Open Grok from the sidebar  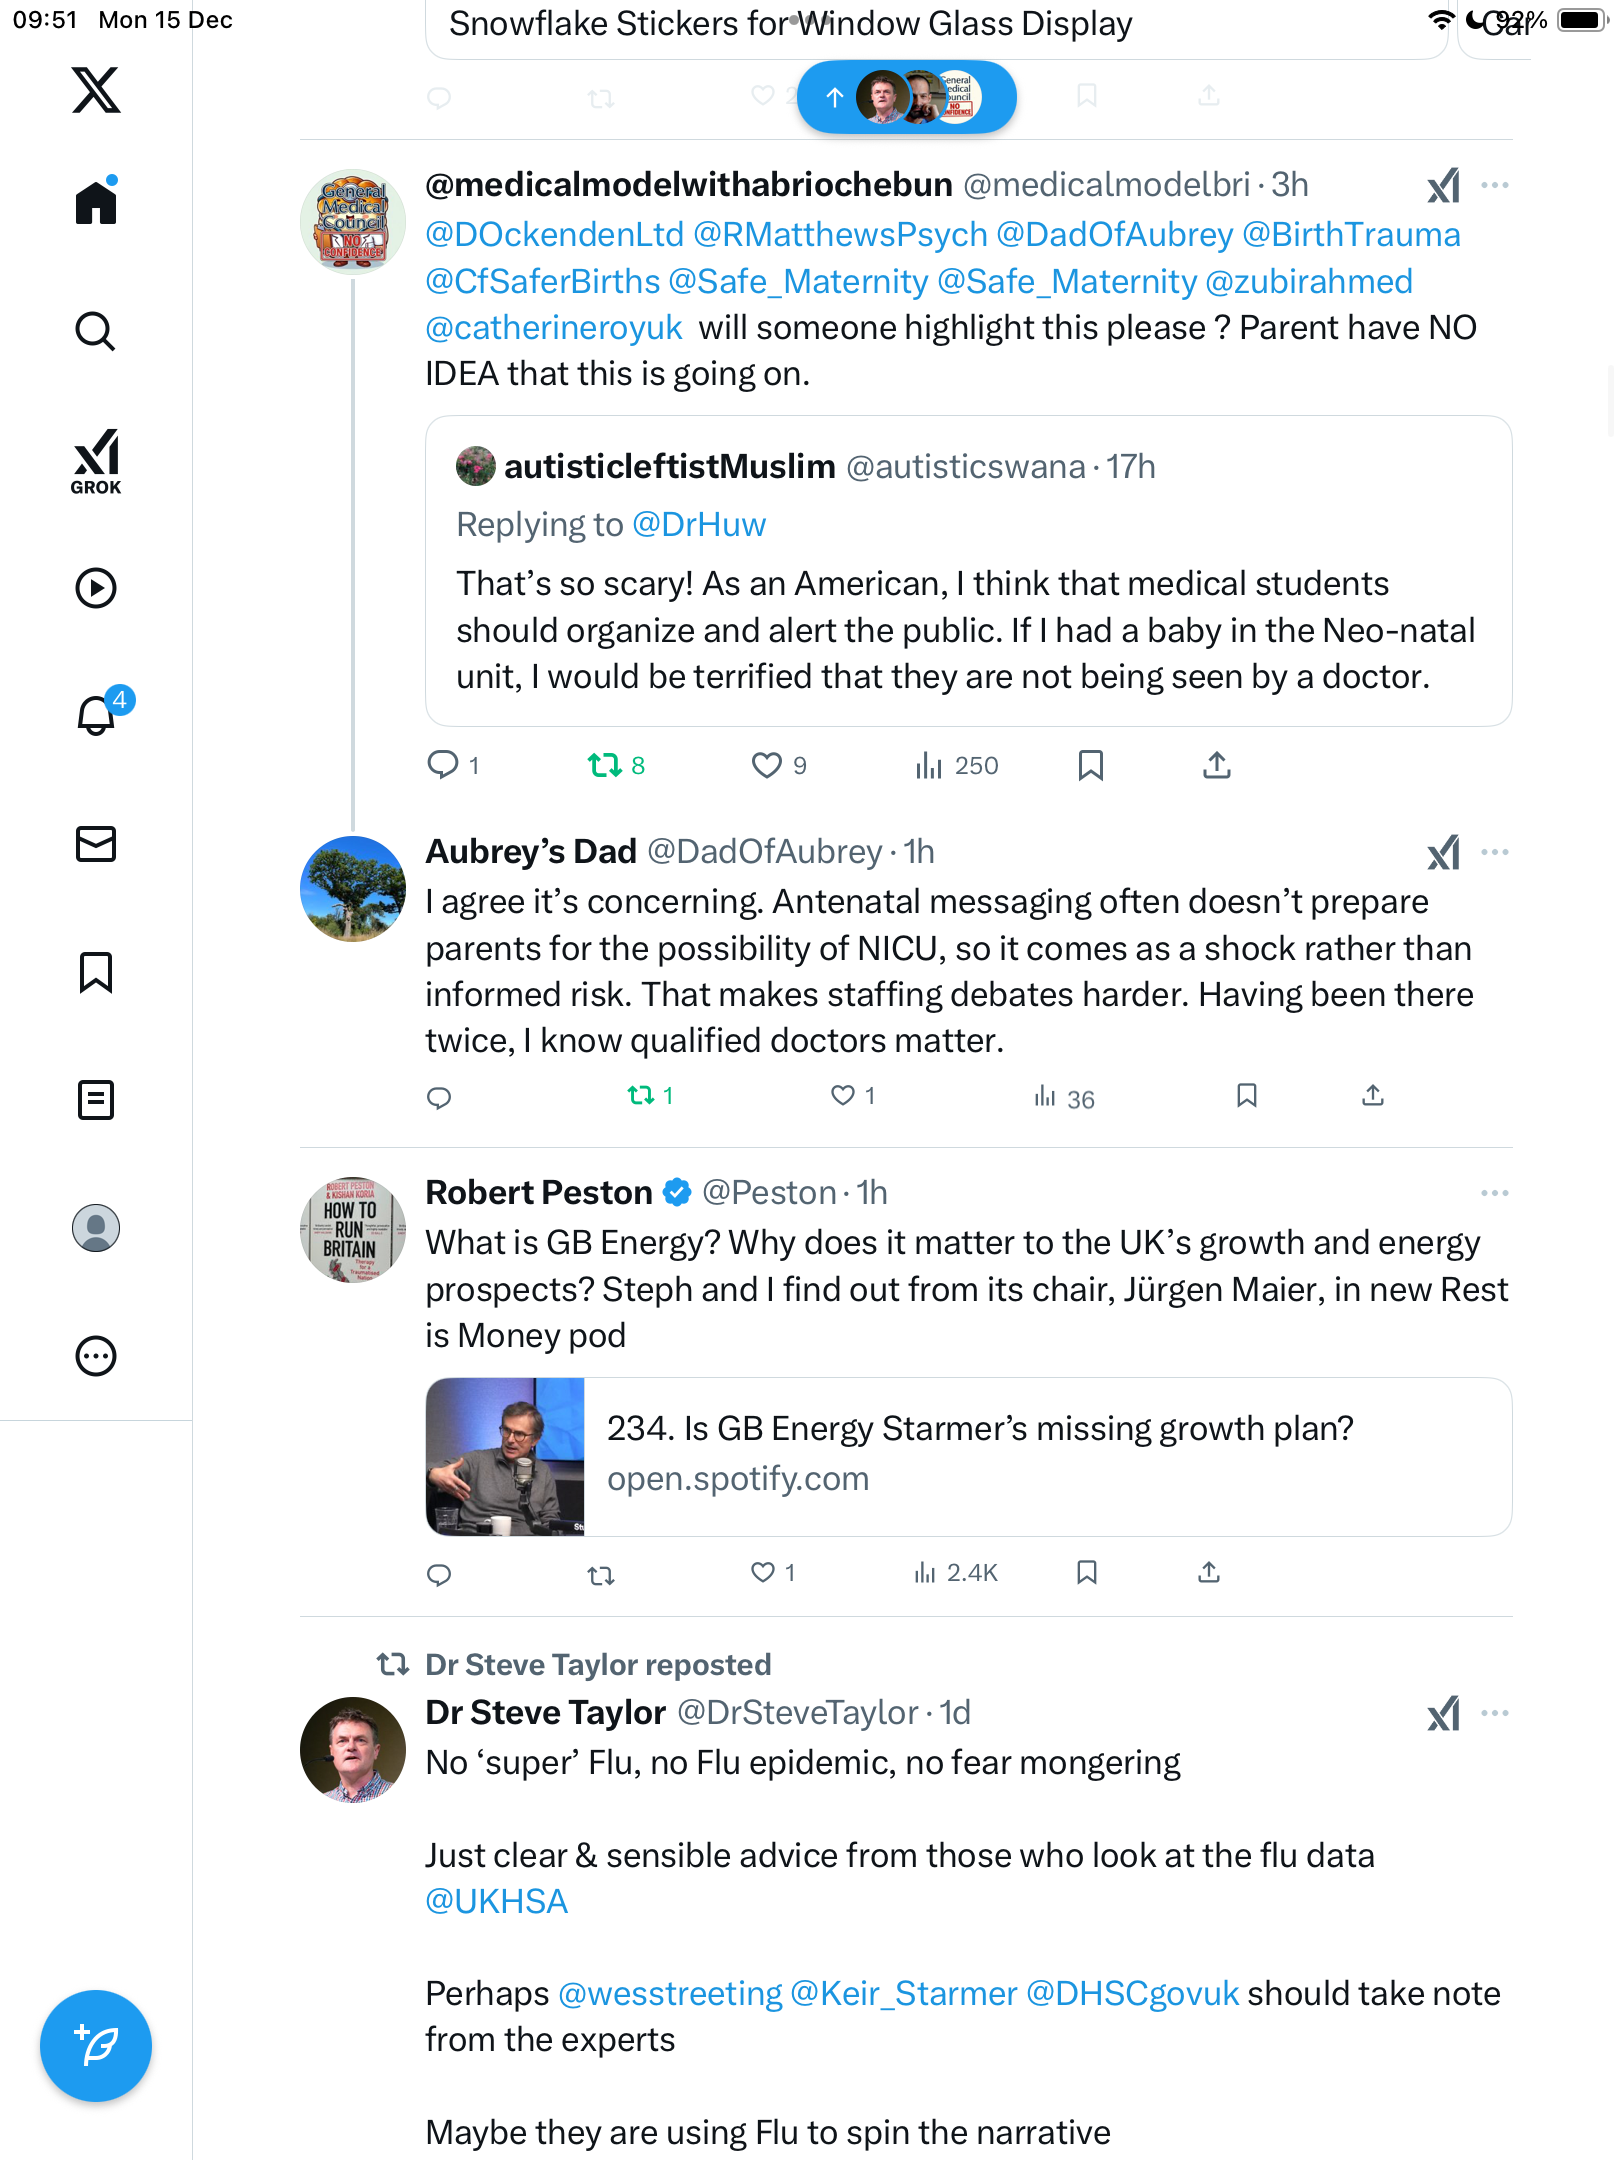pos(96,461)
